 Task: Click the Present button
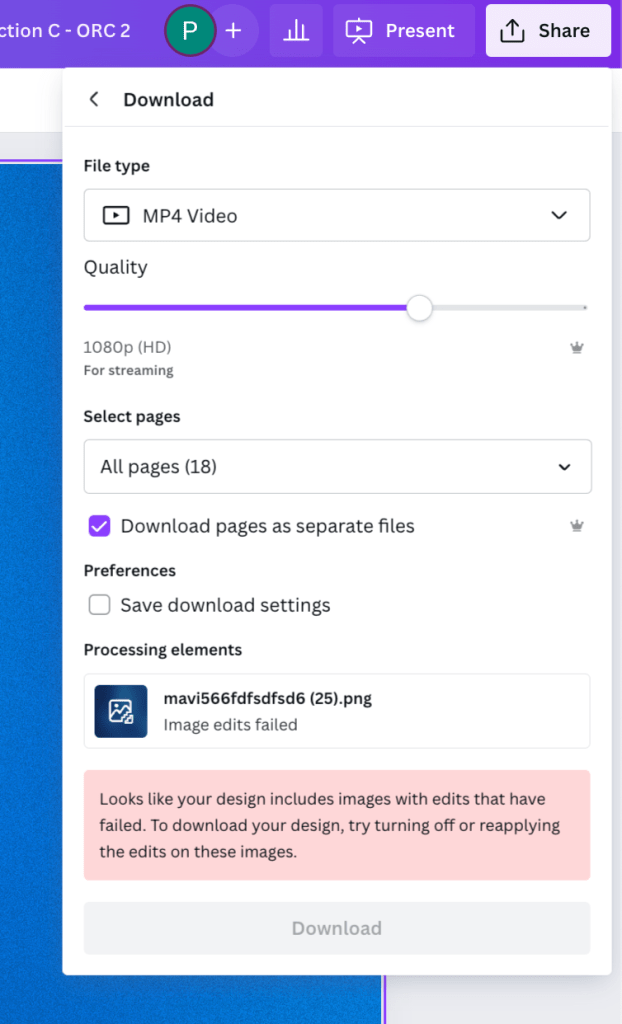tap(404, 30)
